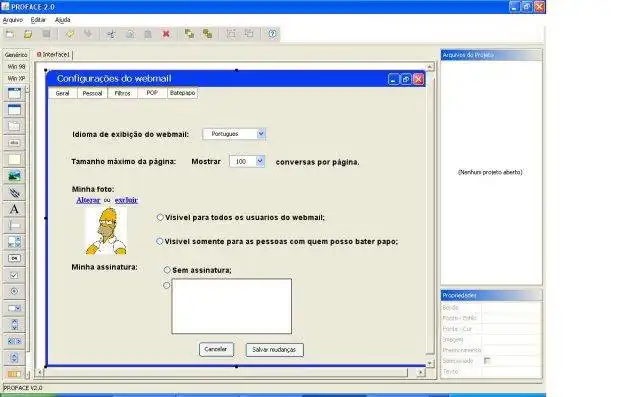Select the 'abc' text field widget in palette
Screen dimensions: 640x397
point(14,143)
